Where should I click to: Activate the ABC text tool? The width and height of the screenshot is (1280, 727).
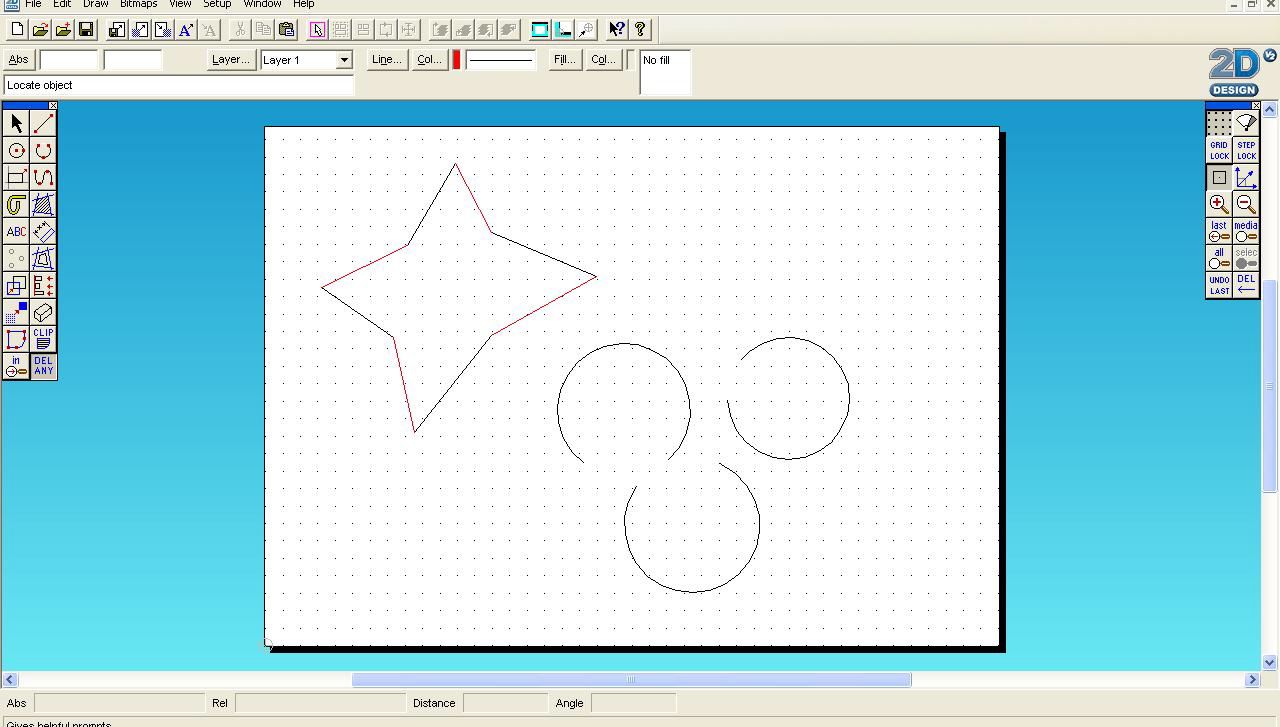tap(15, 231)
